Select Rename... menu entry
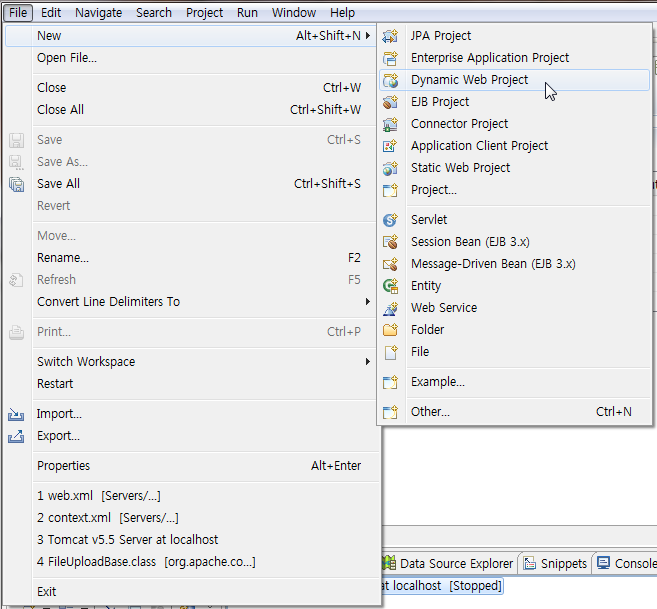657x609 pixels. [190, 258]
